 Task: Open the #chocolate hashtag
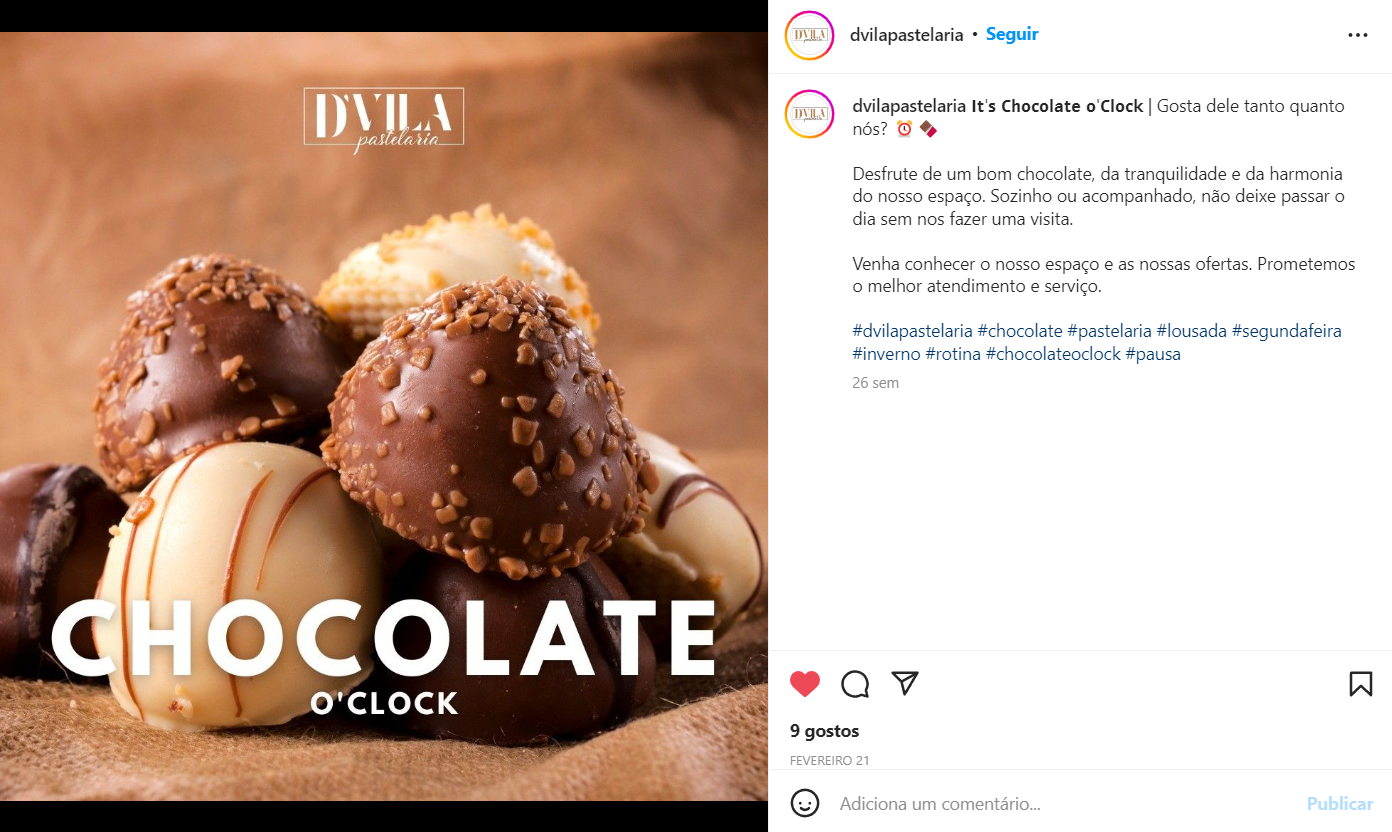[1020, 330]
